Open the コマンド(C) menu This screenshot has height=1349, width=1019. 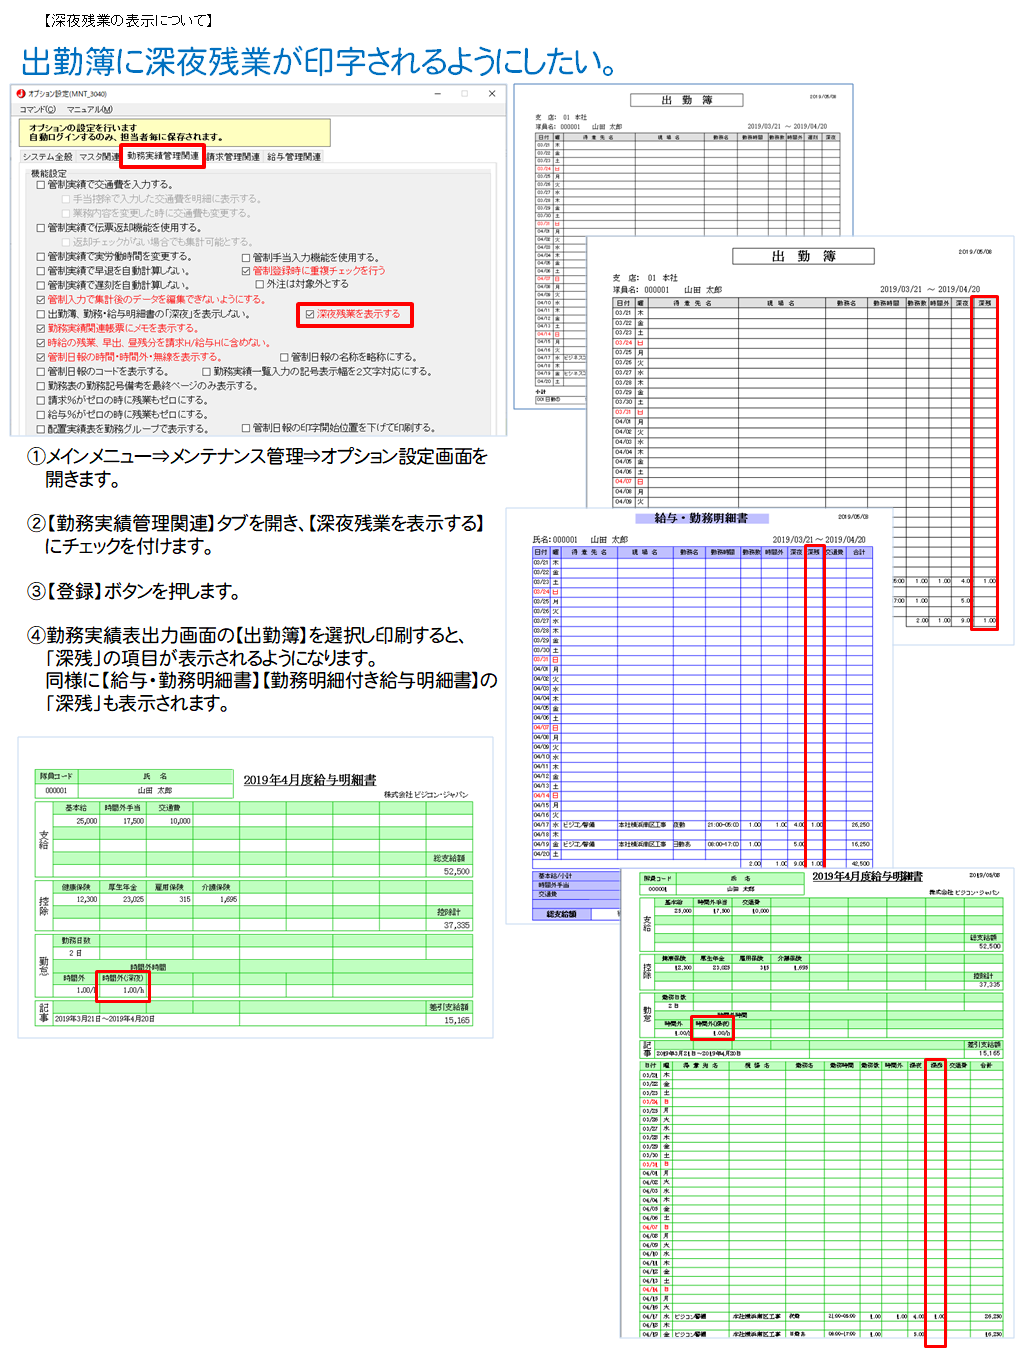point(38,110)
